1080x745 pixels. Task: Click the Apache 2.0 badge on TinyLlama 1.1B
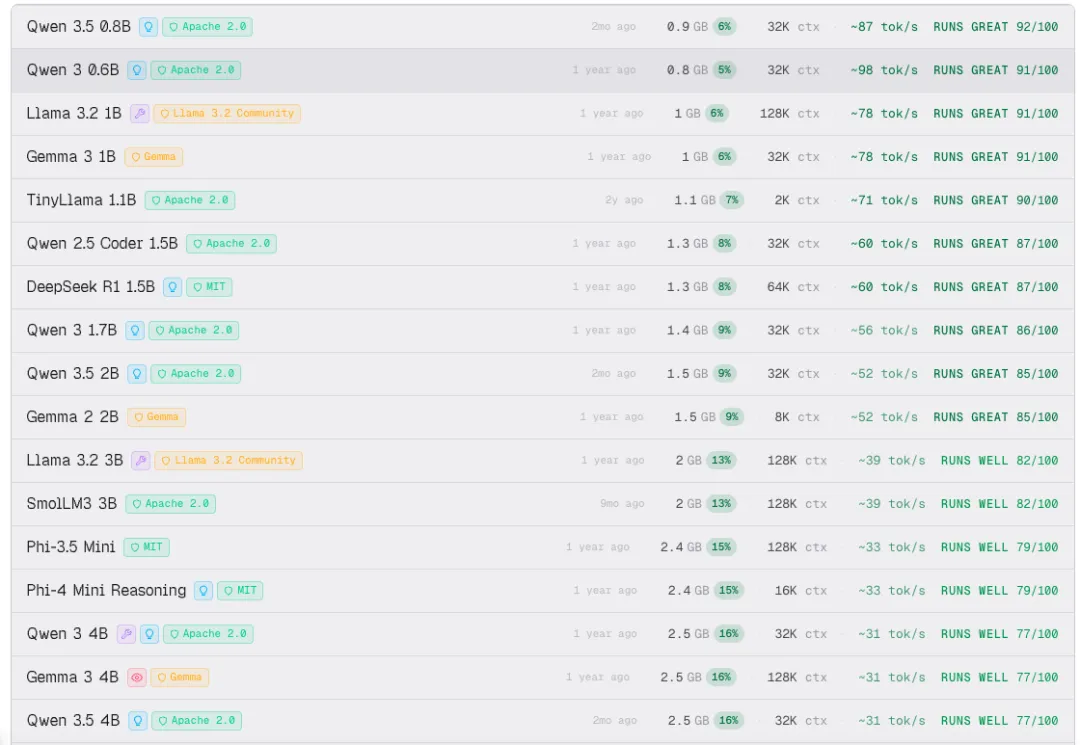190,200
